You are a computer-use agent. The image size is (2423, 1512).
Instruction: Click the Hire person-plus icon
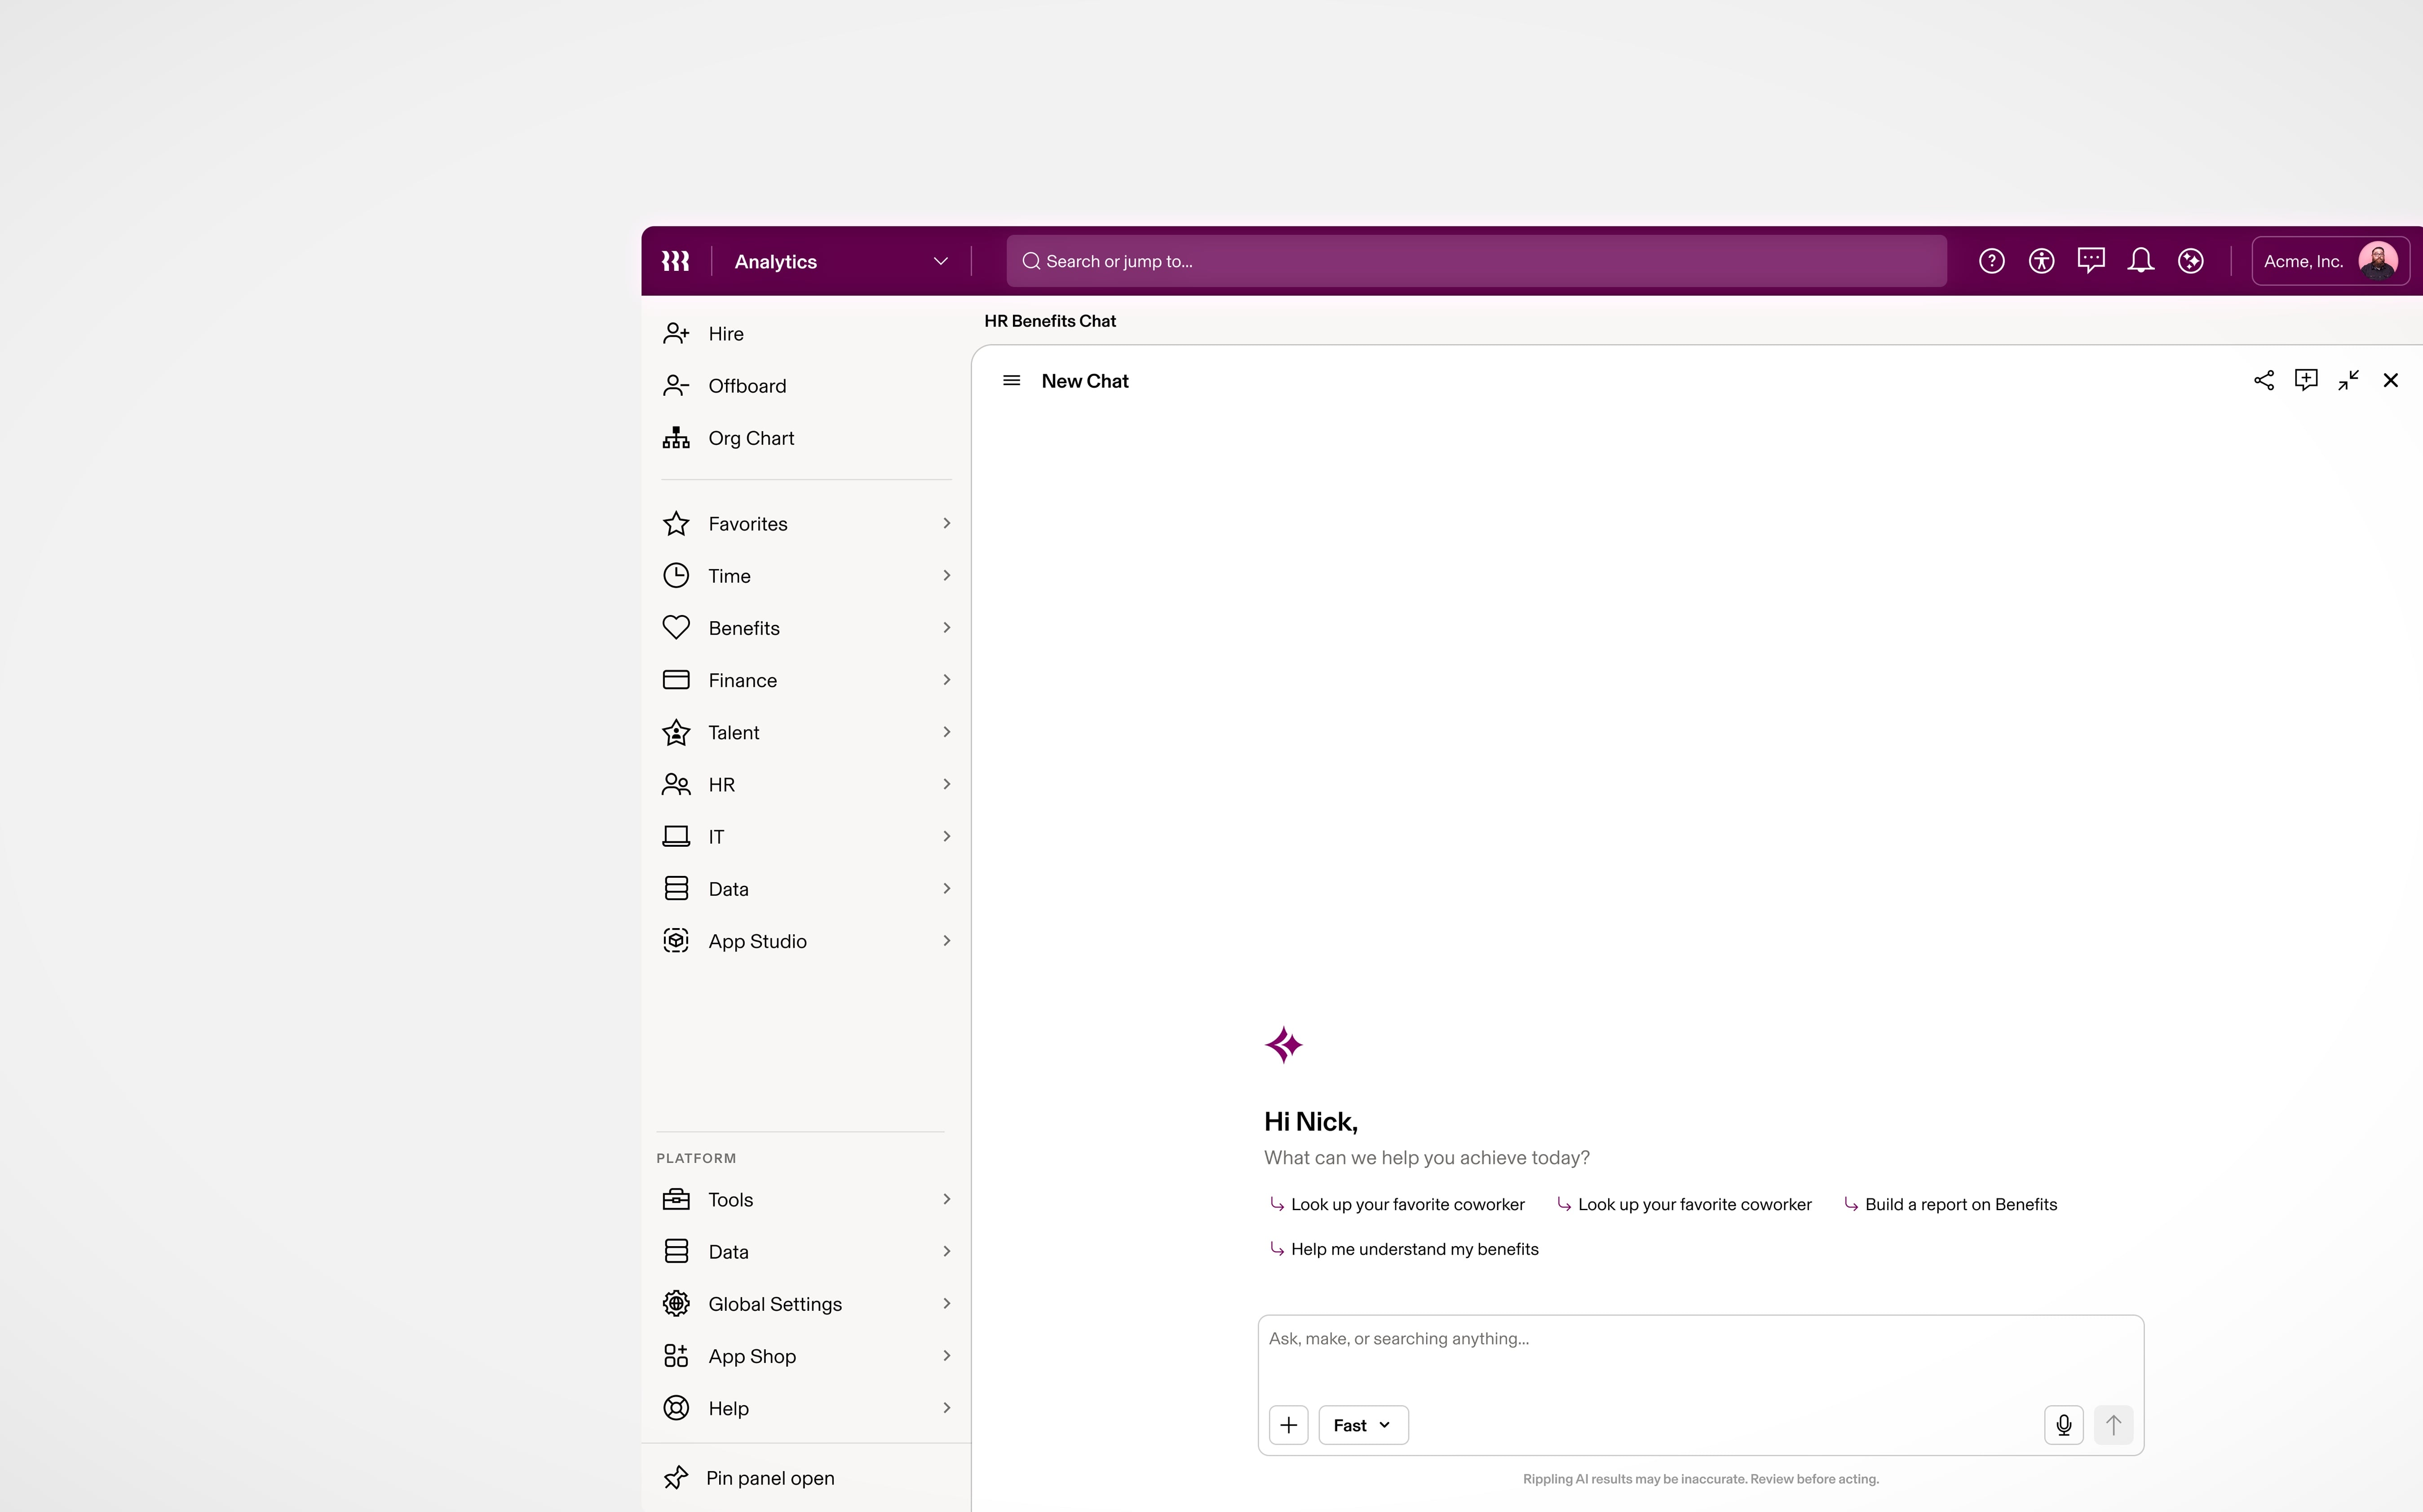(x=676, y=333)
